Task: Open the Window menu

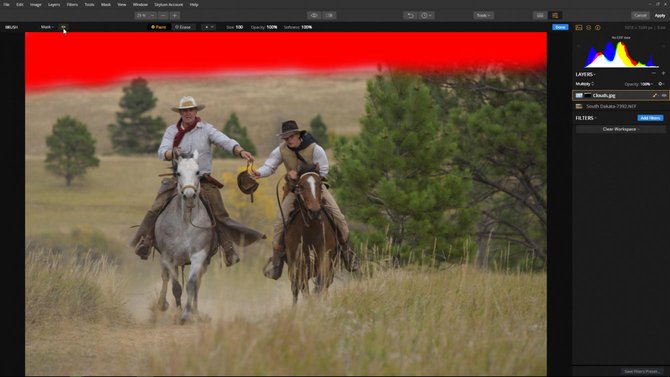Action: 140,4
